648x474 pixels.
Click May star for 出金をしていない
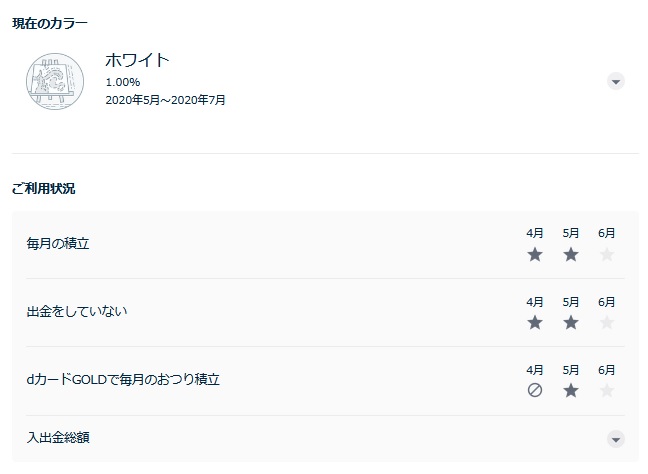(571, 322)
